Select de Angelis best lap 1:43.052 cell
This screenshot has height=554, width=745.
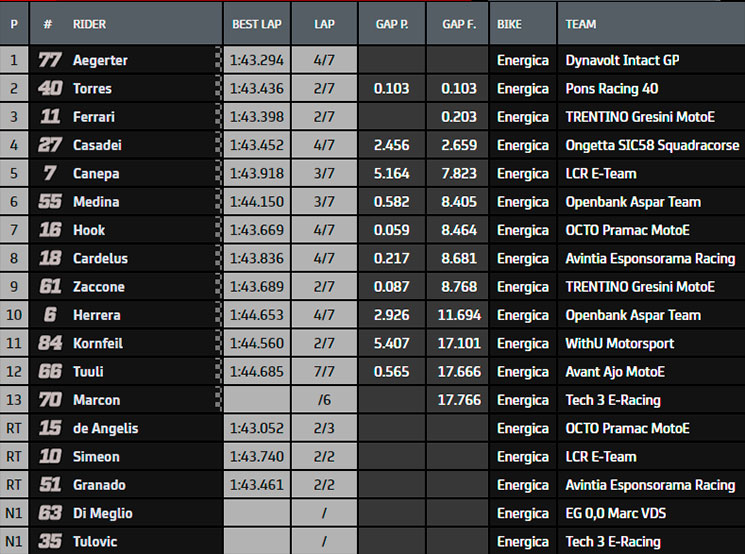[257, 428]
